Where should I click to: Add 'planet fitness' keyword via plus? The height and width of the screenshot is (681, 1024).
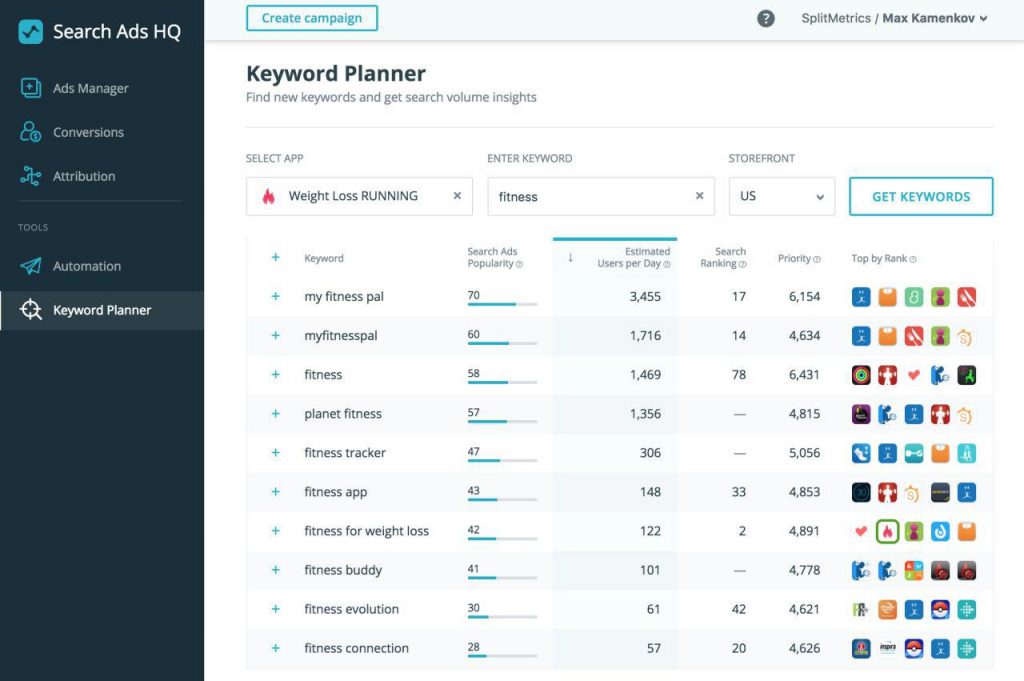point(275,413)
